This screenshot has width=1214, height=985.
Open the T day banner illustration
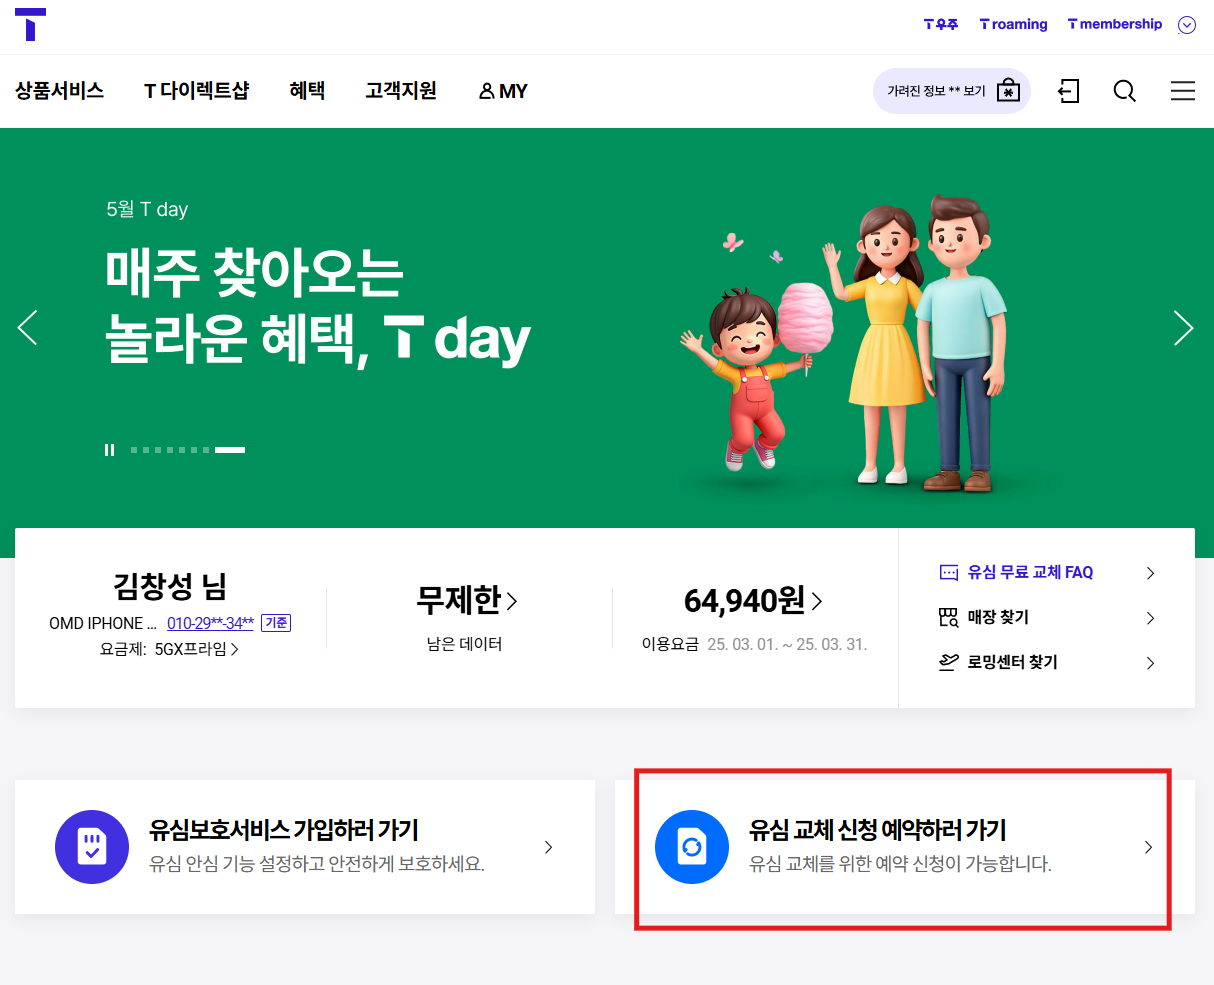coord(845,345)
